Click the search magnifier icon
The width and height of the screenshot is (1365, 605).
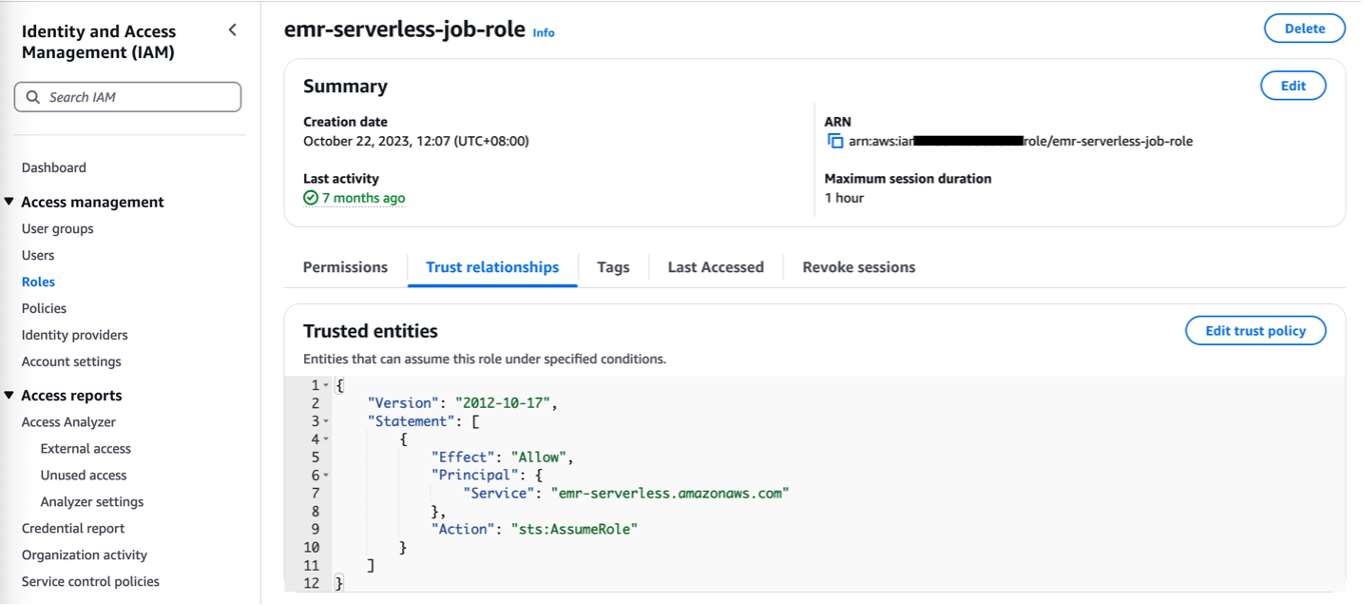click(33, 97)
